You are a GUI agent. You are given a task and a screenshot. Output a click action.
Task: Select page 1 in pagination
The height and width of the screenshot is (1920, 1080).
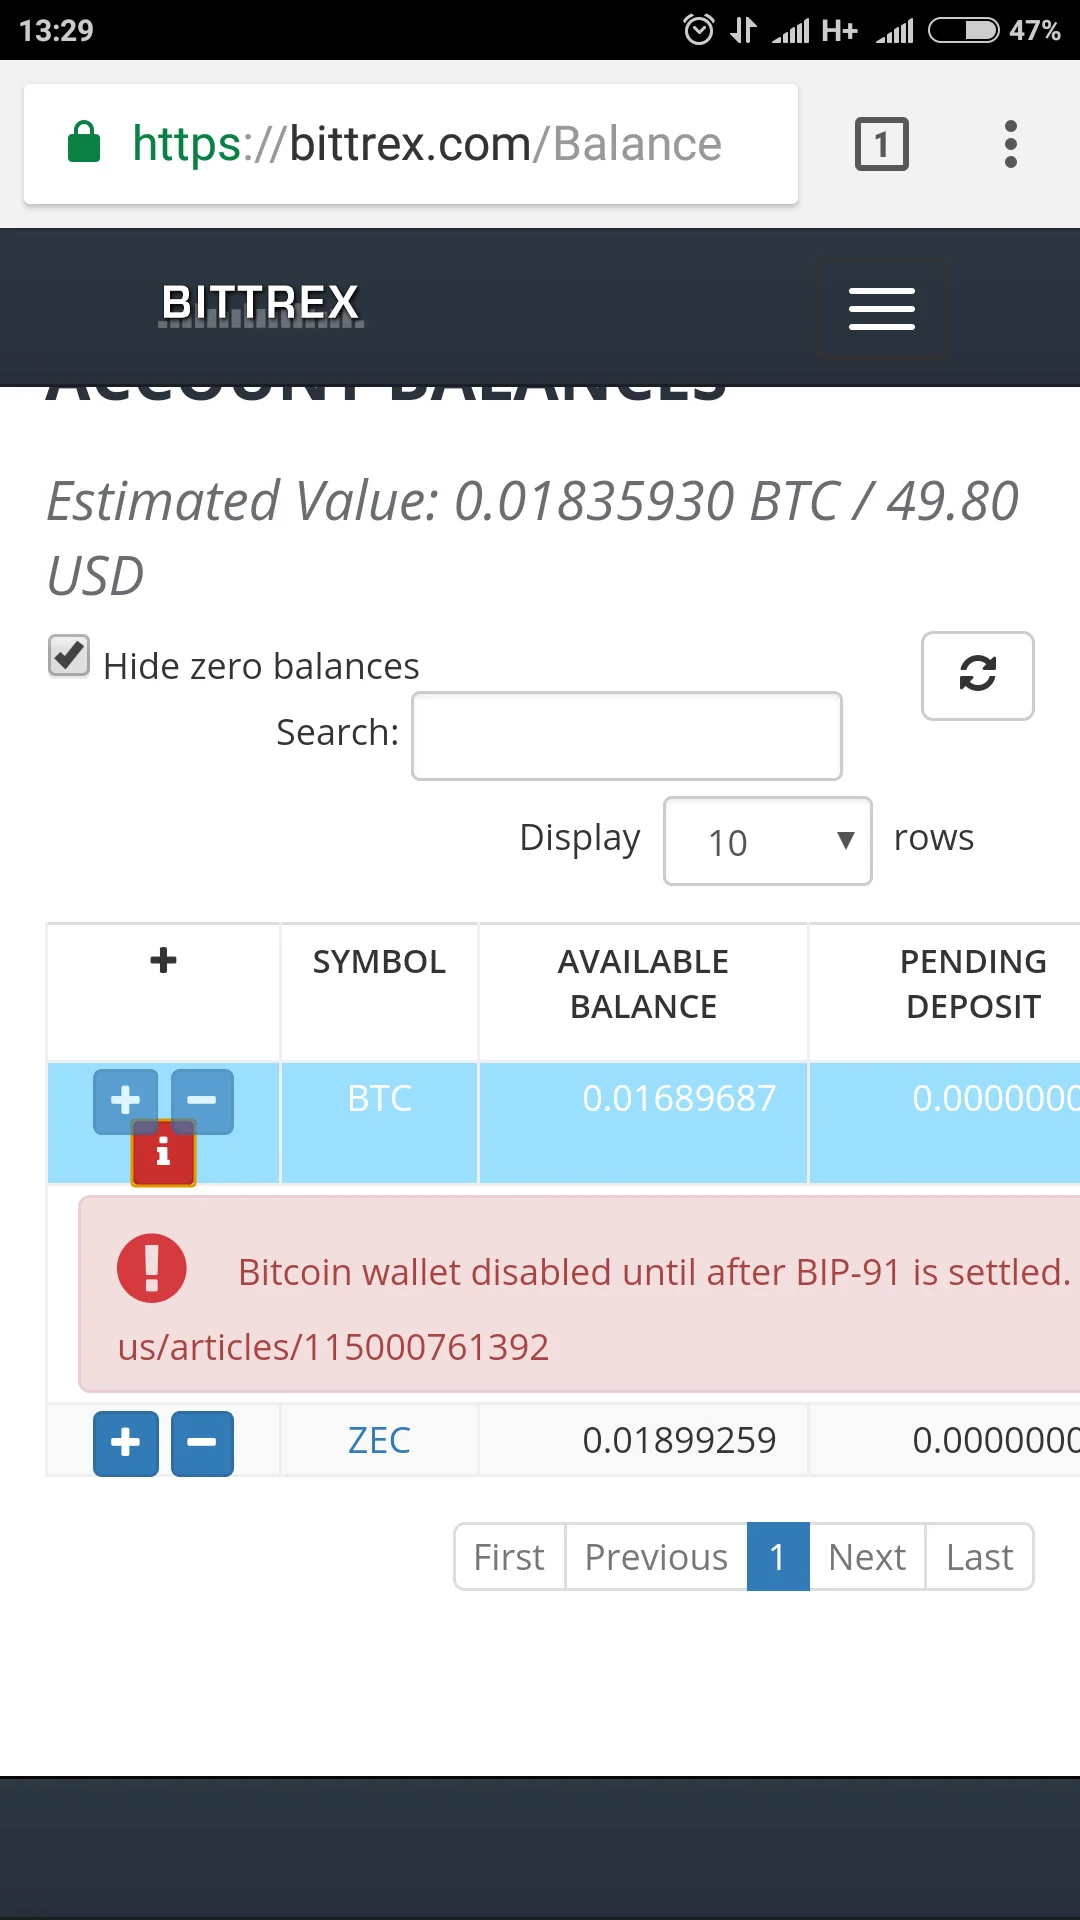click(x=777, y=1557)
